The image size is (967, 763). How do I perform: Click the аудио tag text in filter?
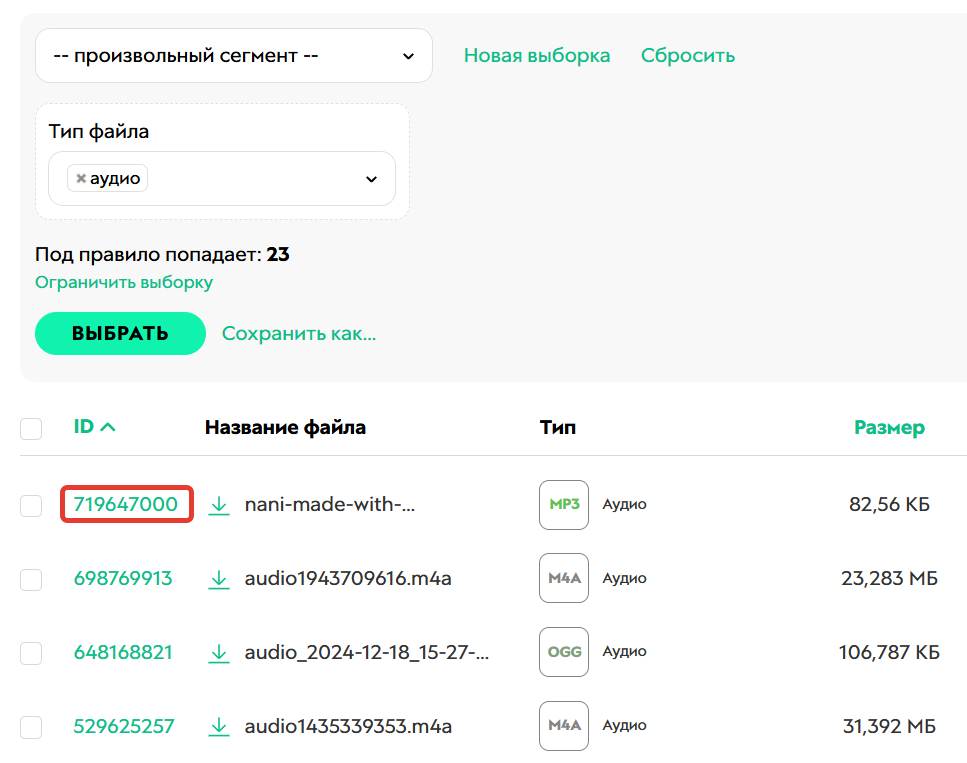pos(115,179)
